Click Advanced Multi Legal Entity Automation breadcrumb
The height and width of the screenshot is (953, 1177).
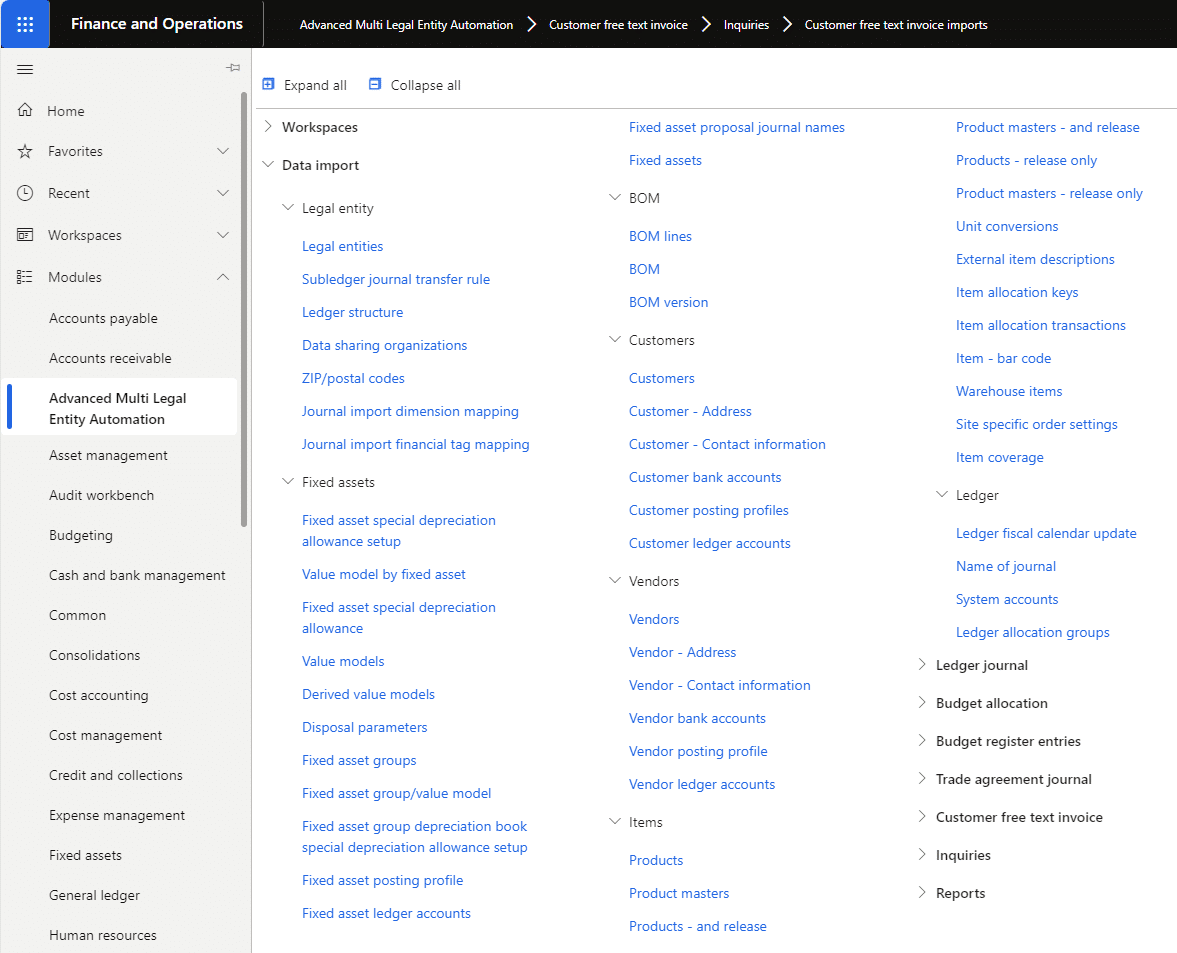[x=406, y=25]
